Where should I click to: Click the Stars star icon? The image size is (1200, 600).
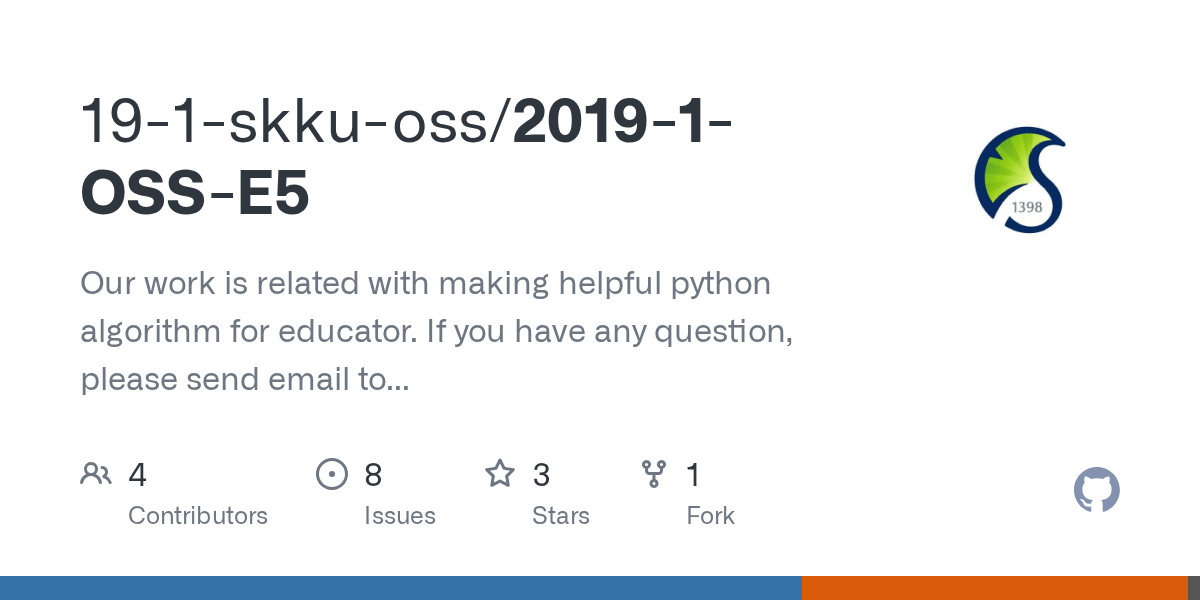coord(500,474)
